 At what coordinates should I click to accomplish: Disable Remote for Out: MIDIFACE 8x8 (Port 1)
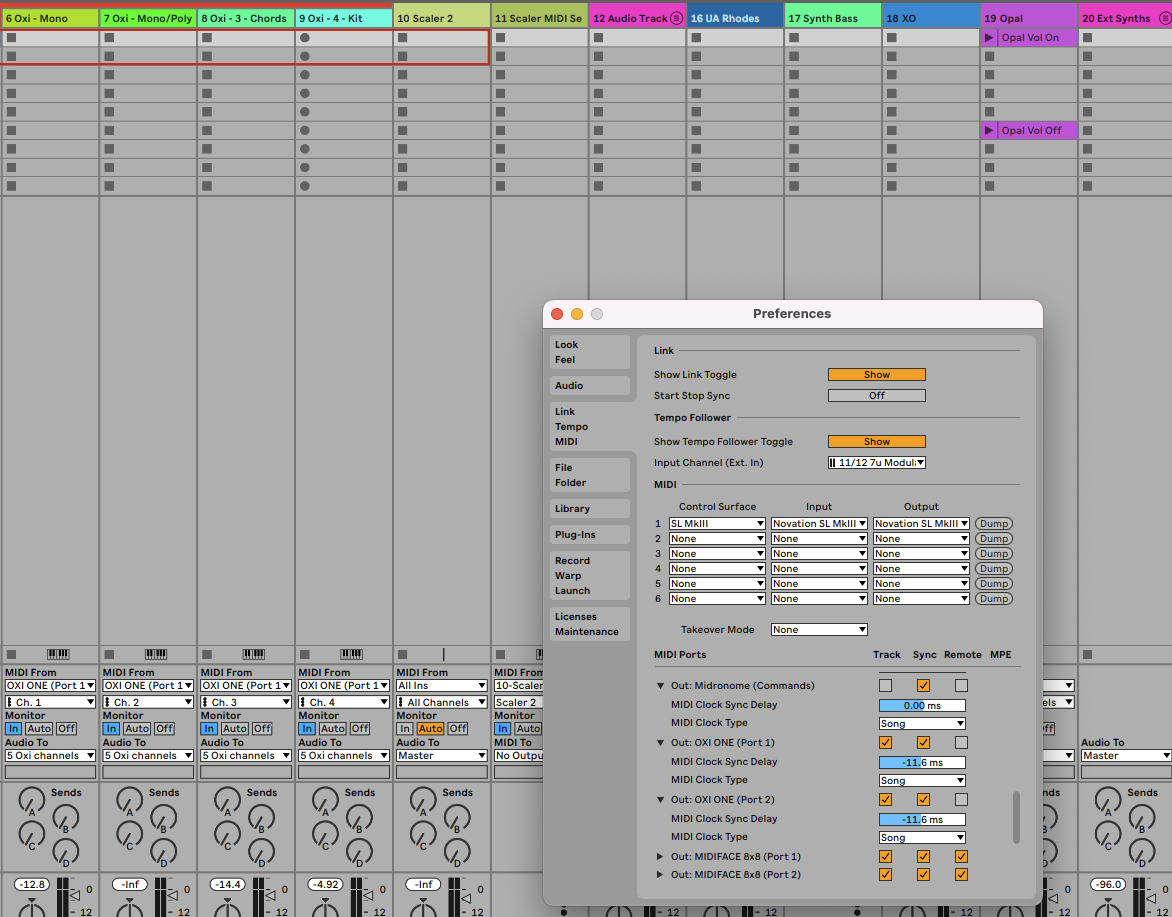pyautogui.click(x=962, y=856)
